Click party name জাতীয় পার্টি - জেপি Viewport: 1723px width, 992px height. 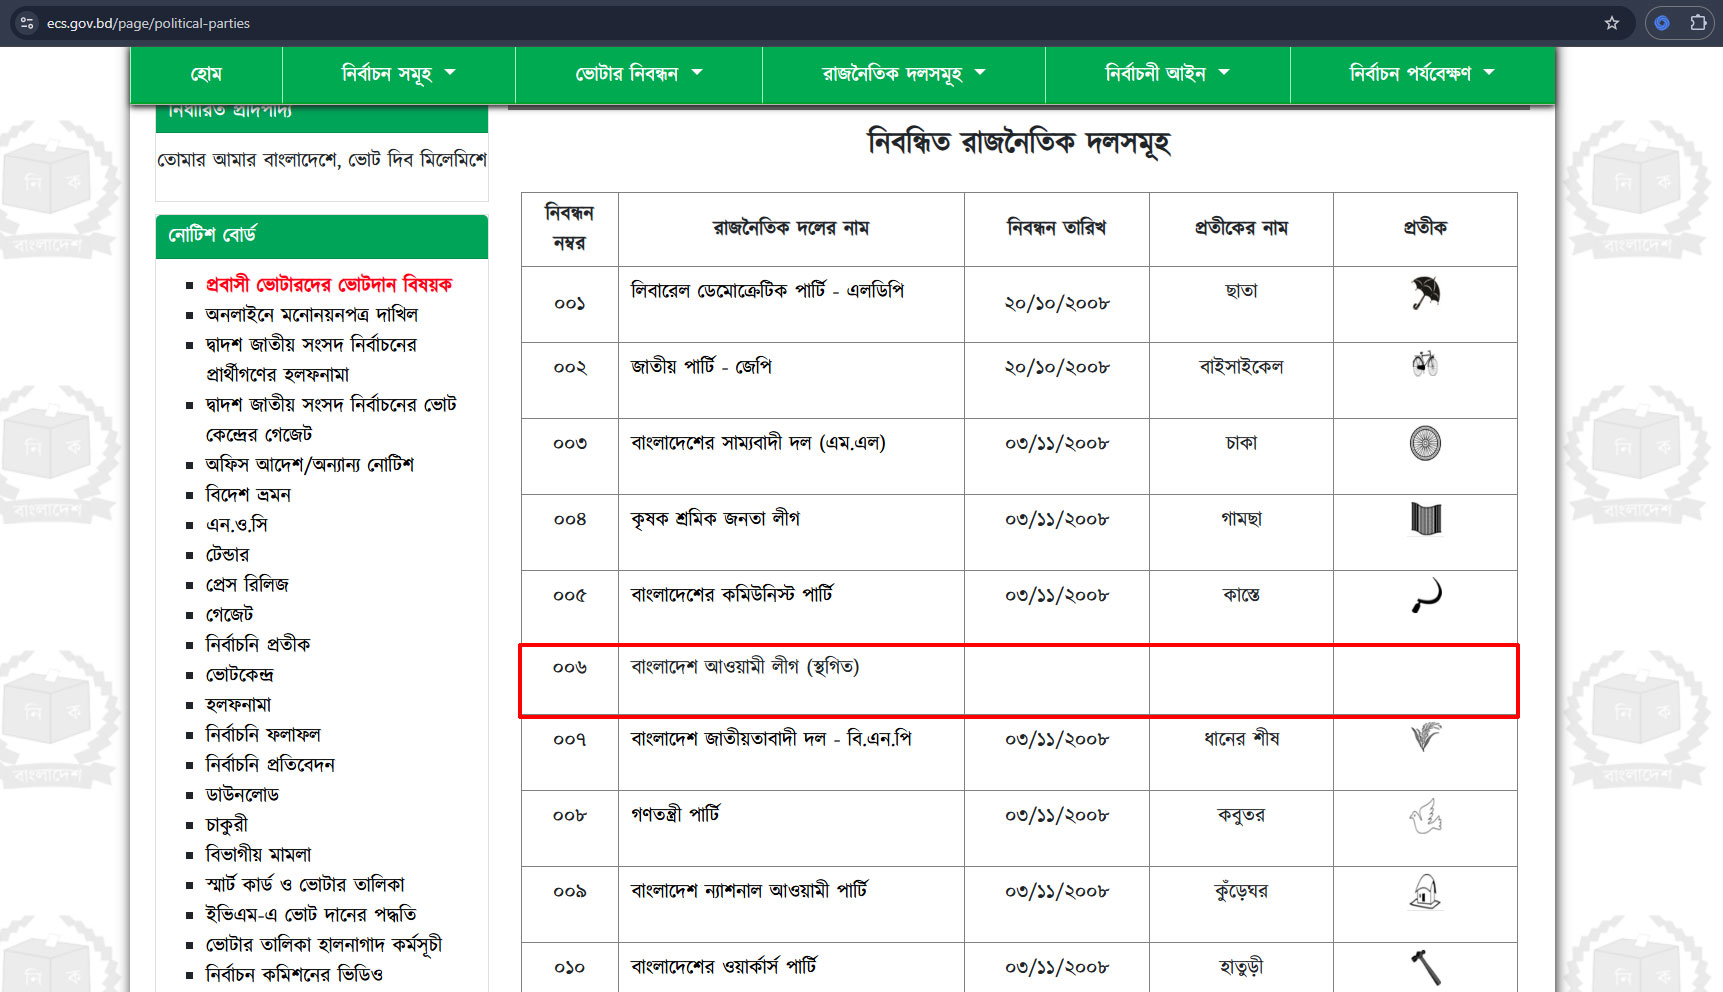point(701,367)
